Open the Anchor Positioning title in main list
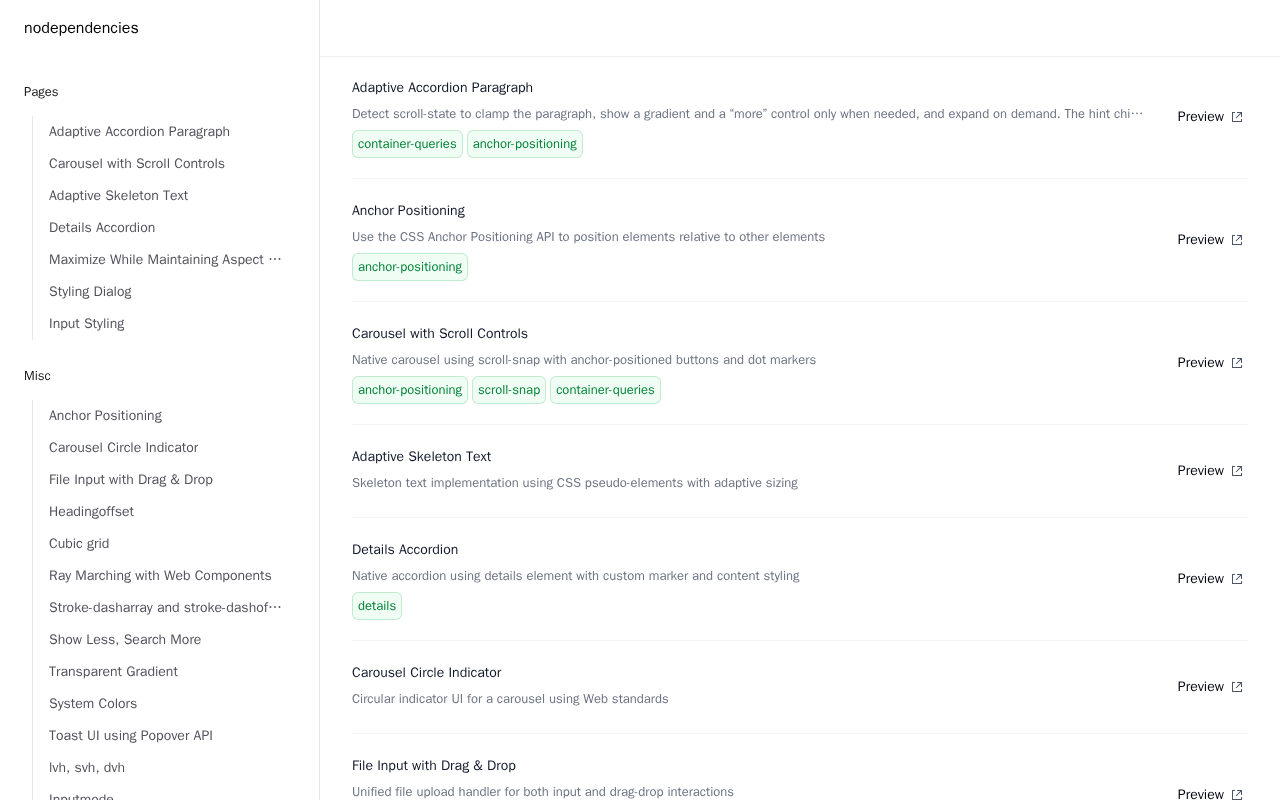Image resolution: width=1280 pixels, height=800 pixels. point(408,211)
